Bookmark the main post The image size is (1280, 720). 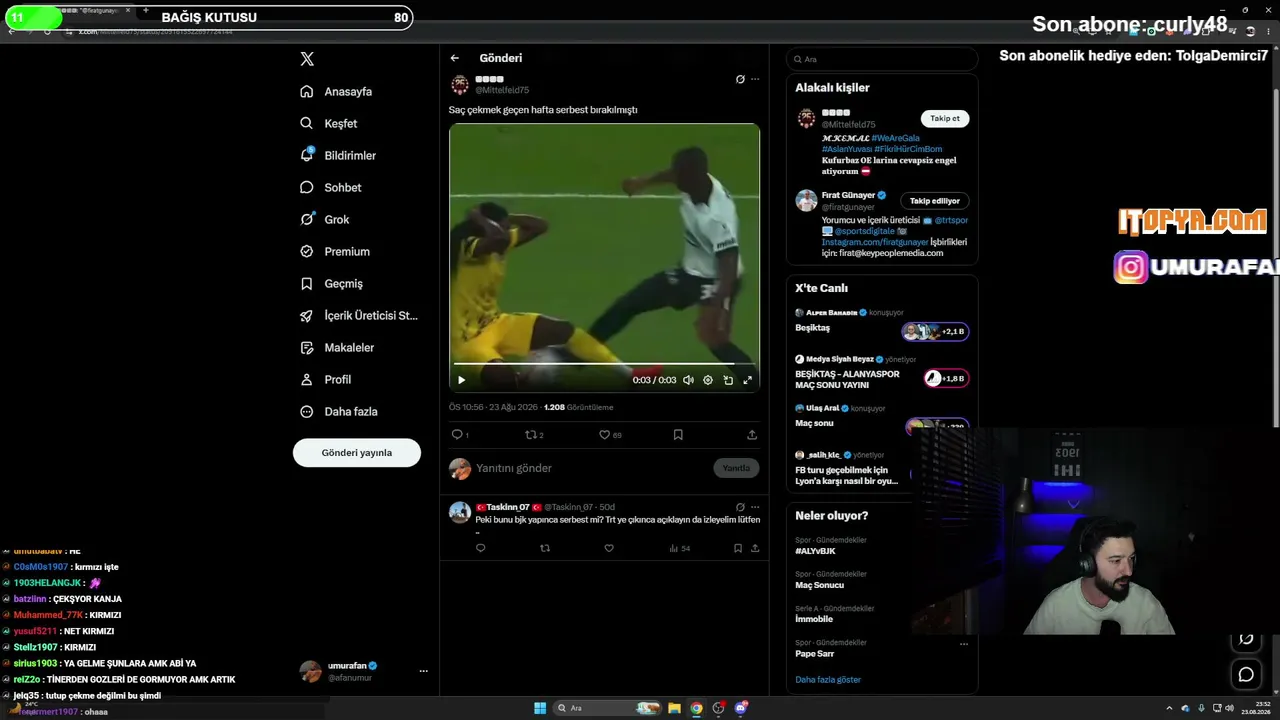pos(678,435)
